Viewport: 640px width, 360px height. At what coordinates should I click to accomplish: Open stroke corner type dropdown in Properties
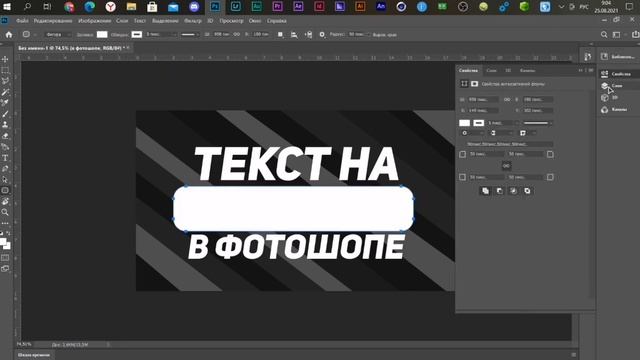[x=528, y=133]
